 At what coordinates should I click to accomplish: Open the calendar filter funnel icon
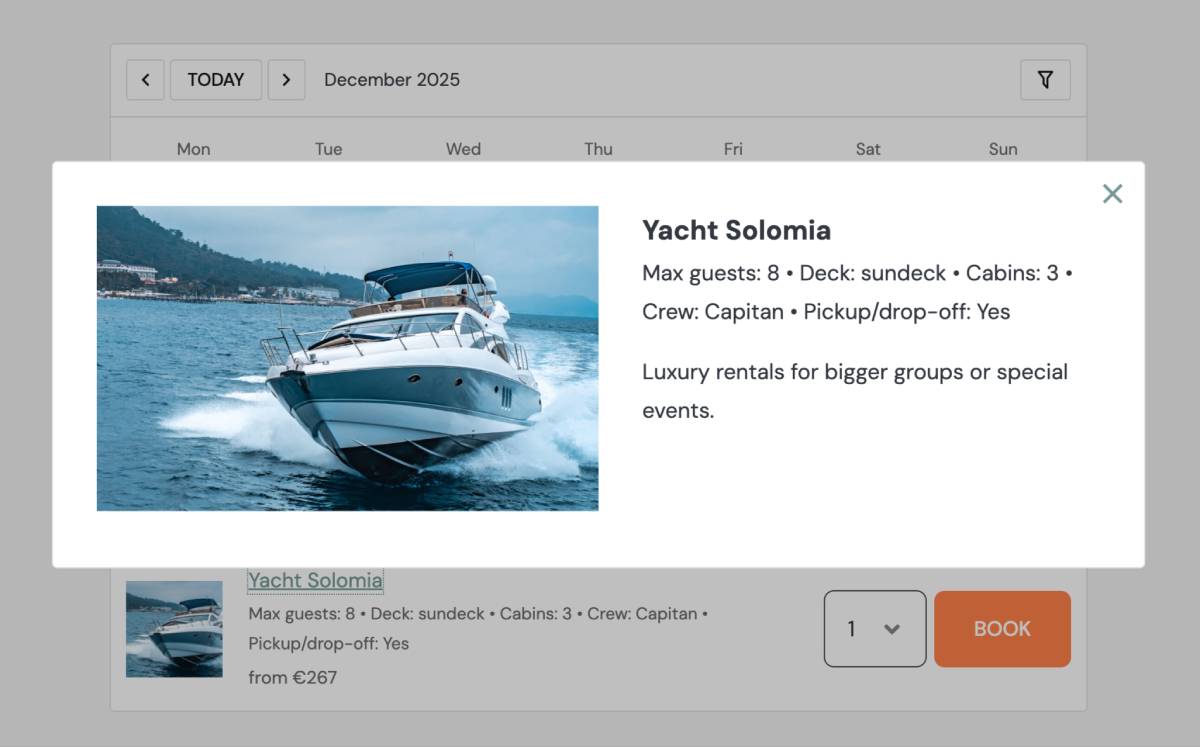coord(1045,80)
